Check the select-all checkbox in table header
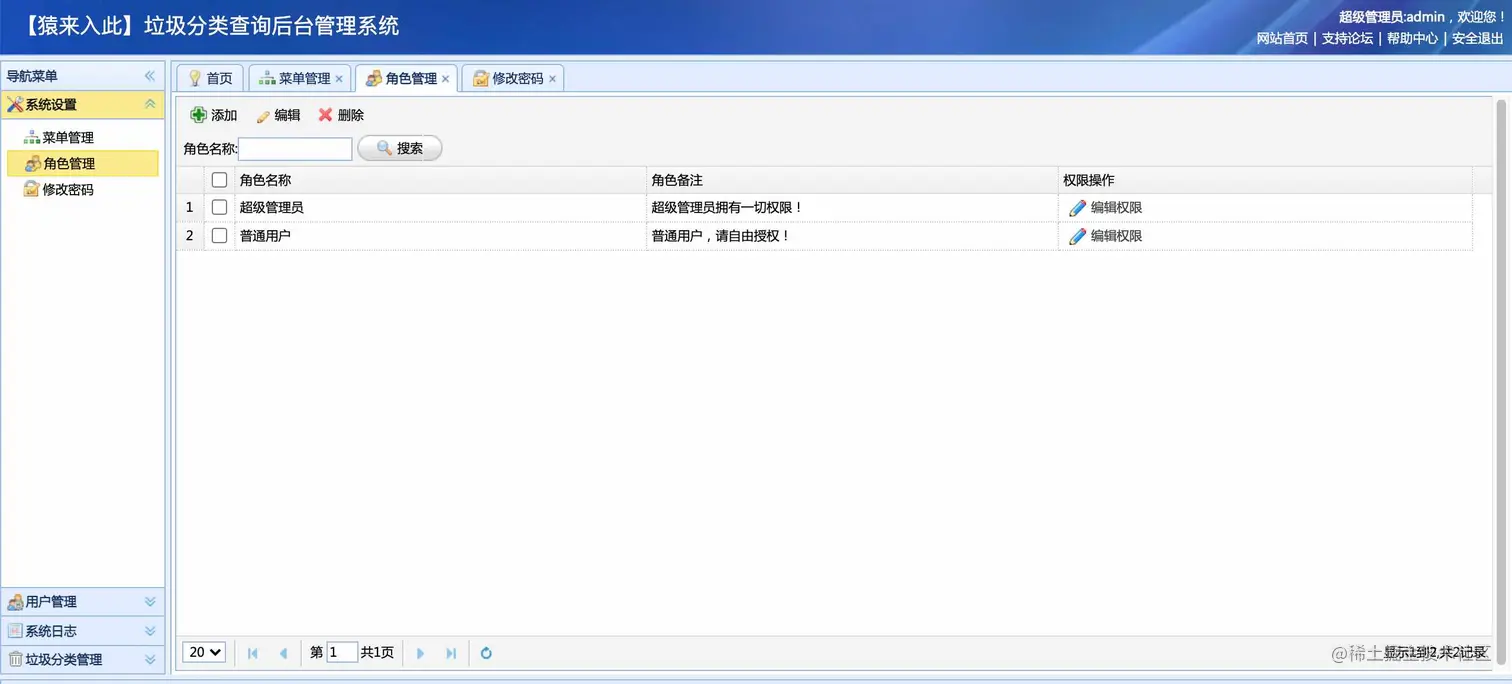1512x684 pixels. [220, 179]
